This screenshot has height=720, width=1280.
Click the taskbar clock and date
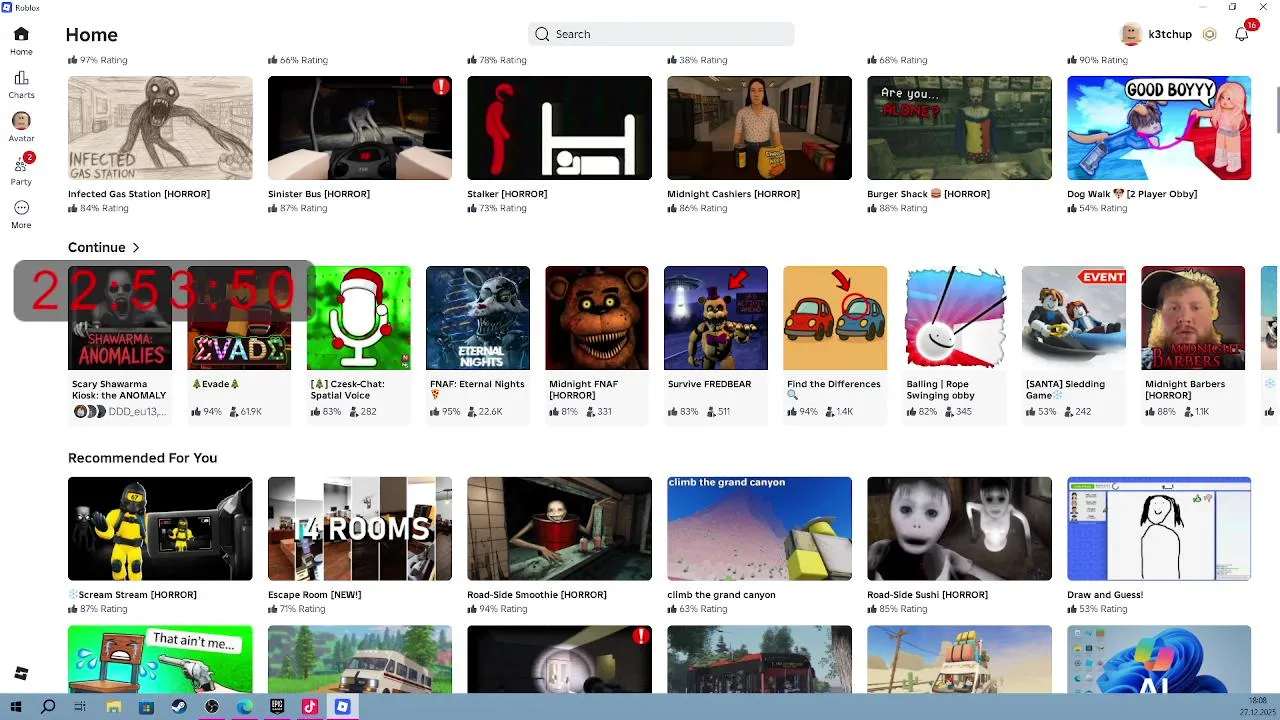(x=1257, y=707)
